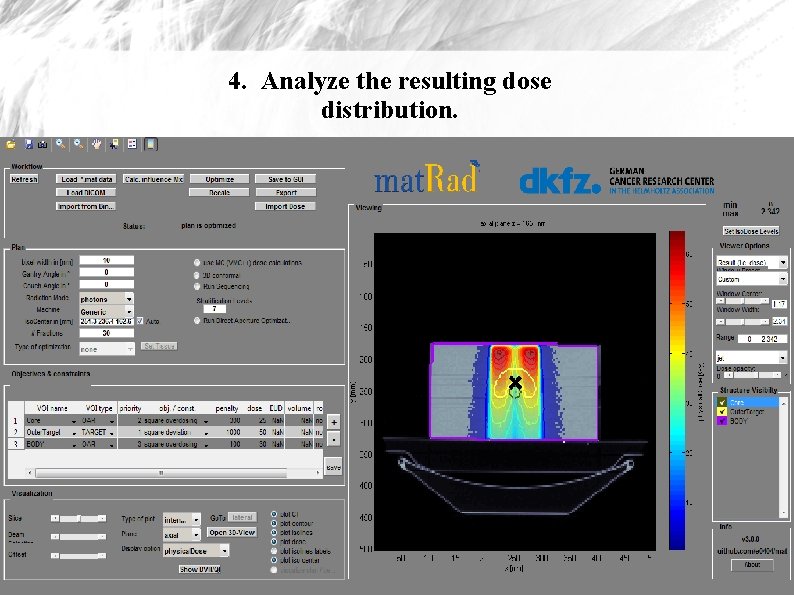Select the Zoom Out magnifier tool
The image size is (794, 595).
tap(78, 145)
